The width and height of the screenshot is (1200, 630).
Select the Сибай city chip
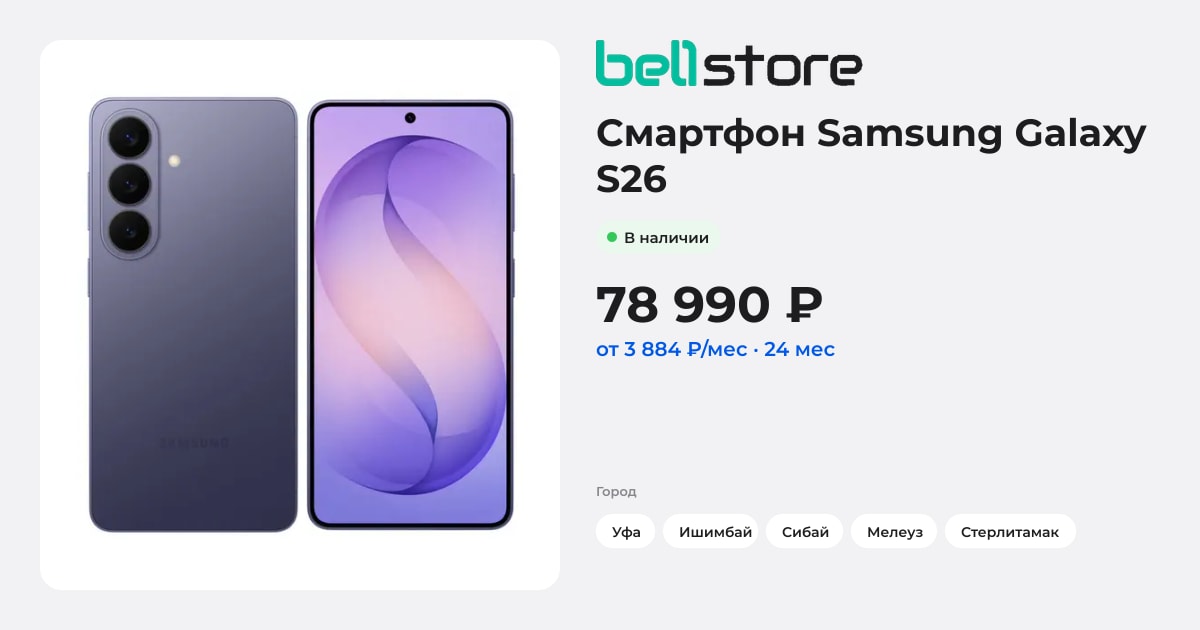[805, 532]
